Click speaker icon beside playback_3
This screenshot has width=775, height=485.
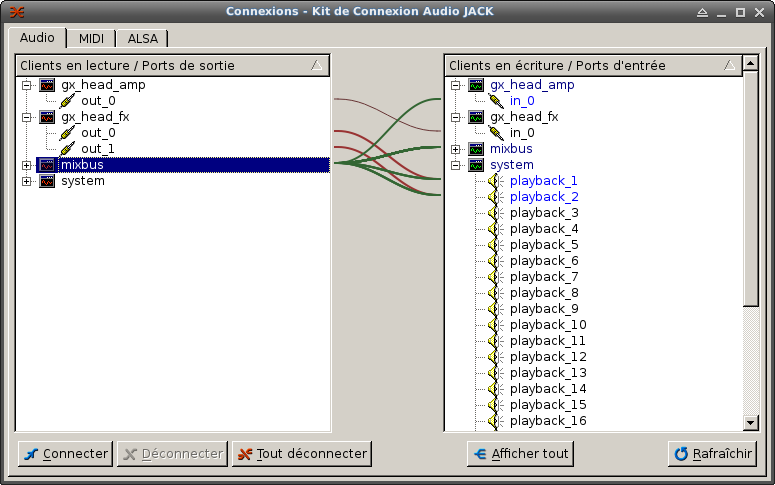click(496, 213)
